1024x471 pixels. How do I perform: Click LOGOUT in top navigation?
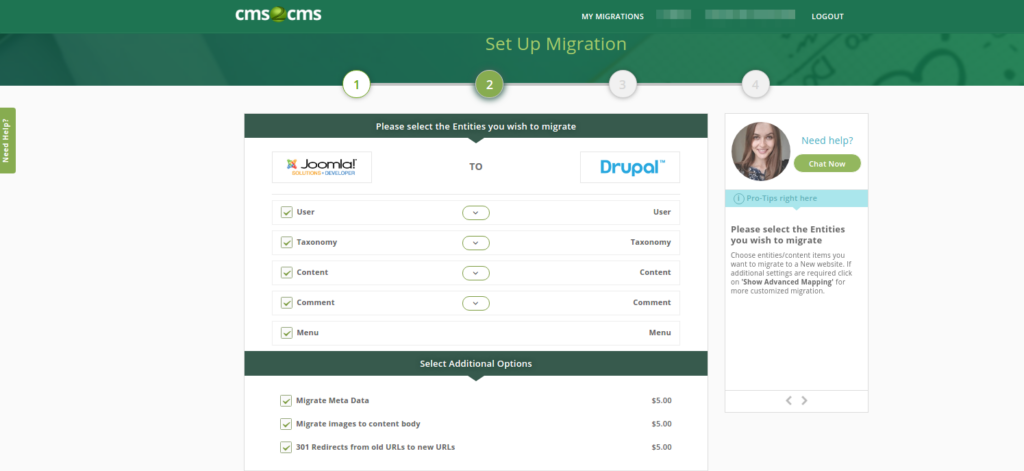coord(827,16)
